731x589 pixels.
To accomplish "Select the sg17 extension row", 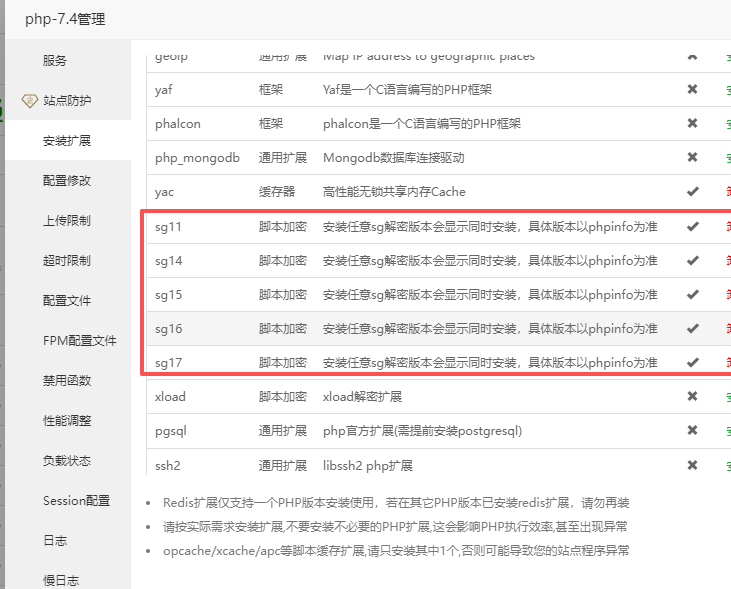I will tap(439, 362).
